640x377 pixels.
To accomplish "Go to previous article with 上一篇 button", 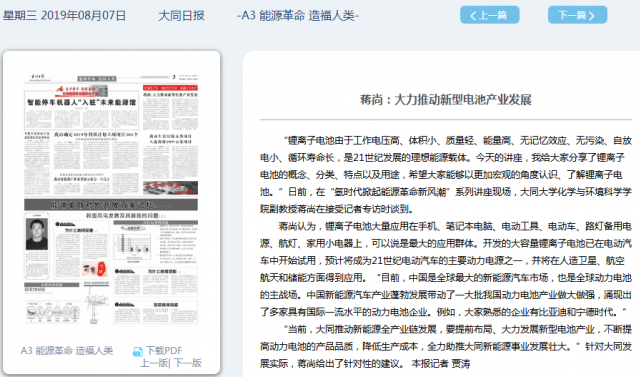I will (489, 15).
